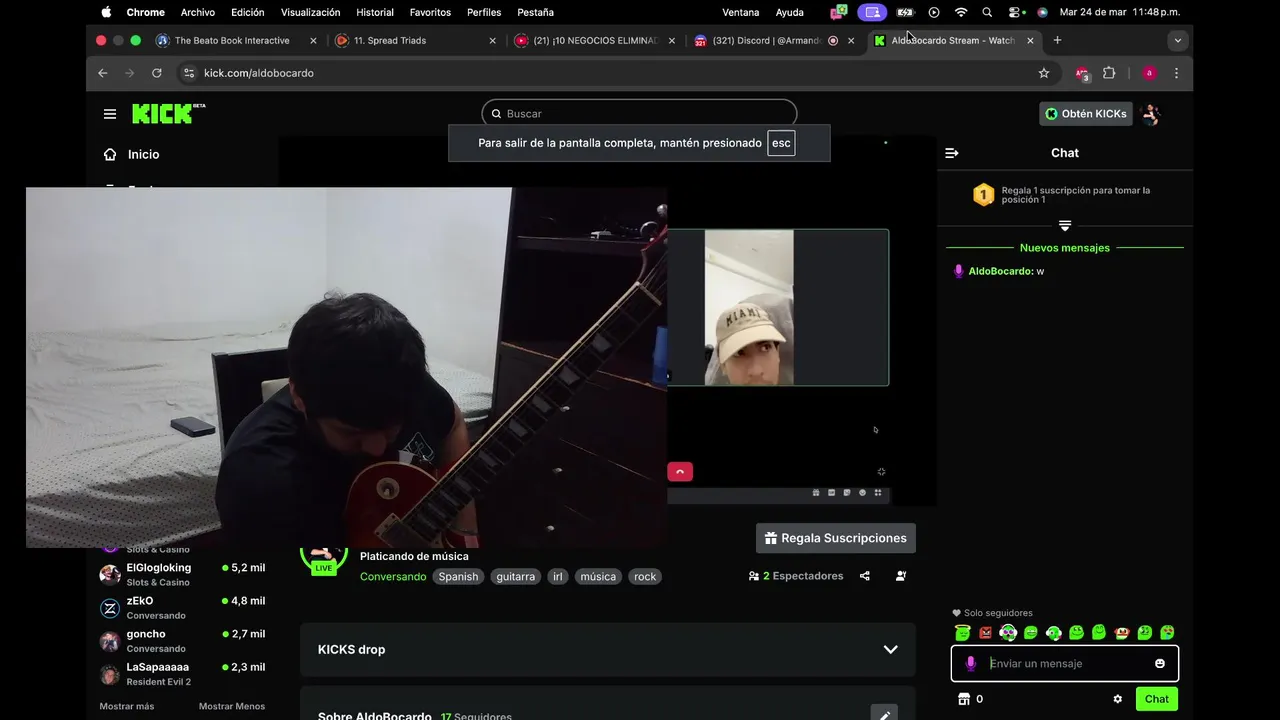
Task: Switch to 10 NEGOCIOS YouTube tab
Action: (x=594, y=40)
